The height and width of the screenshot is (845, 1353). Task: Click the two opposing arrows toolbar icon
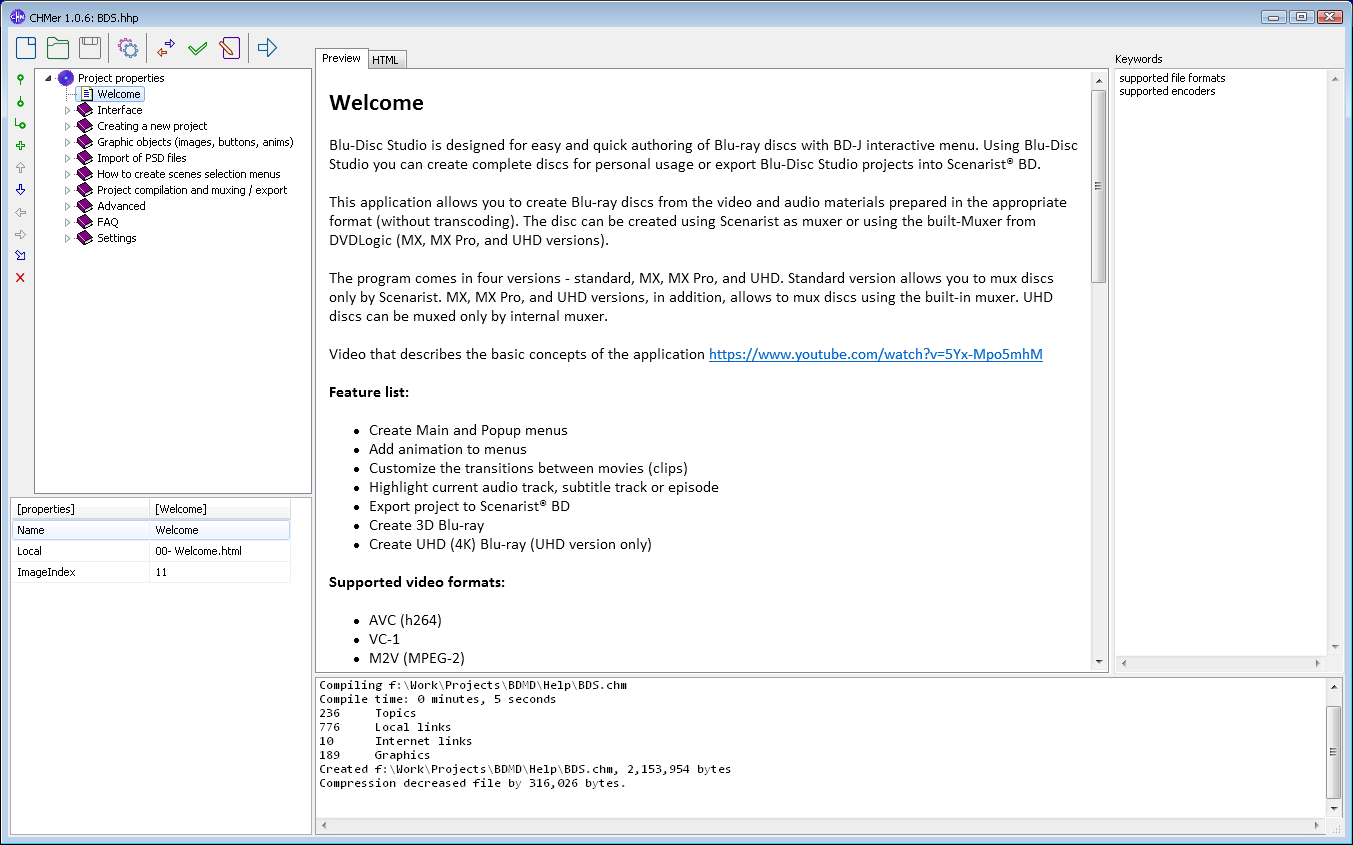point(166,47)
